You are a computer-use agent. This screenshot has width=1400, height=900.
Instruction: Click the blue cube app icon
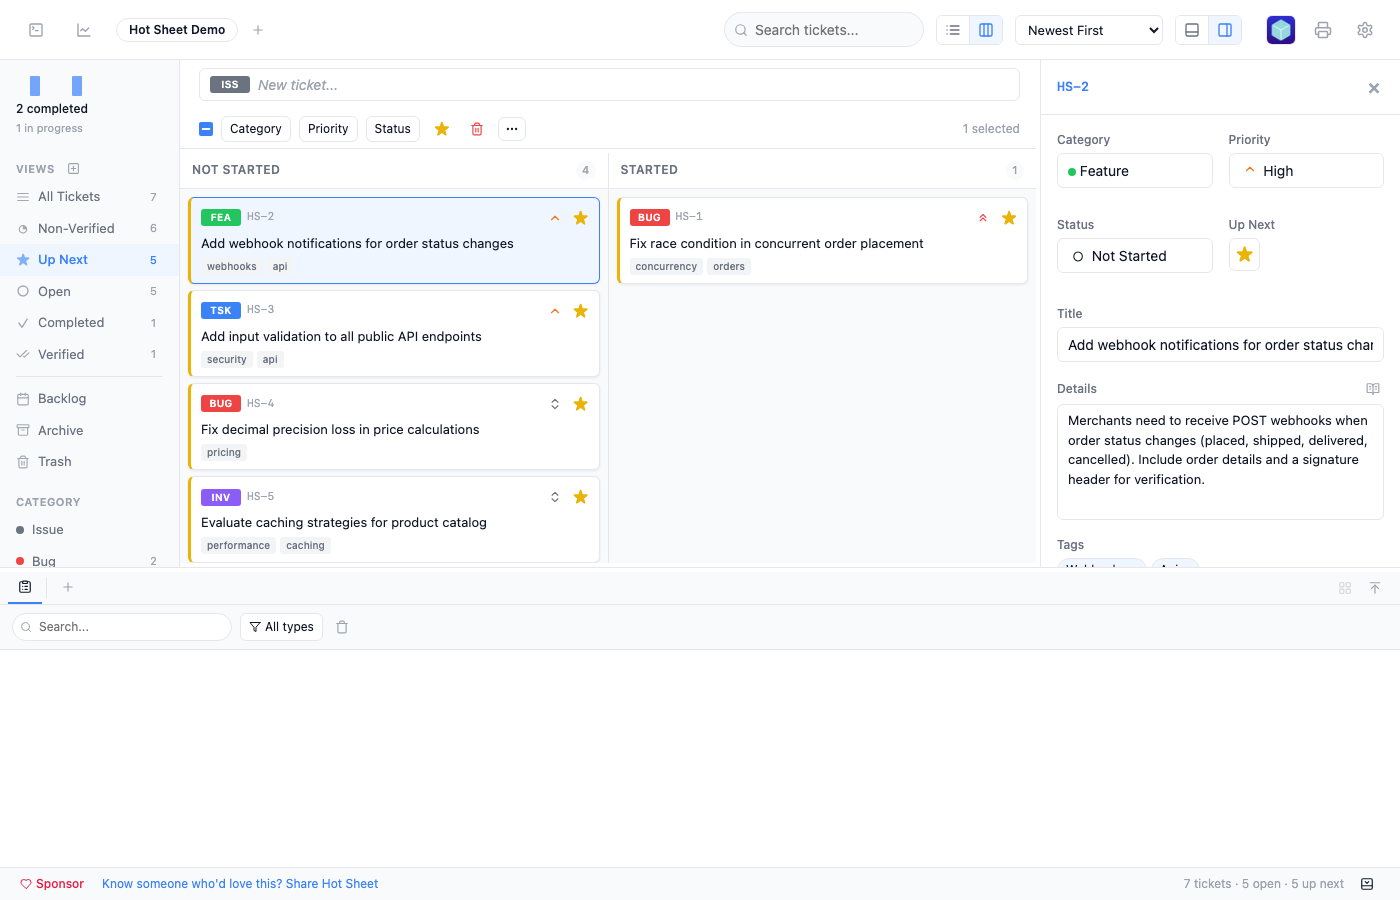point(1281,30)
